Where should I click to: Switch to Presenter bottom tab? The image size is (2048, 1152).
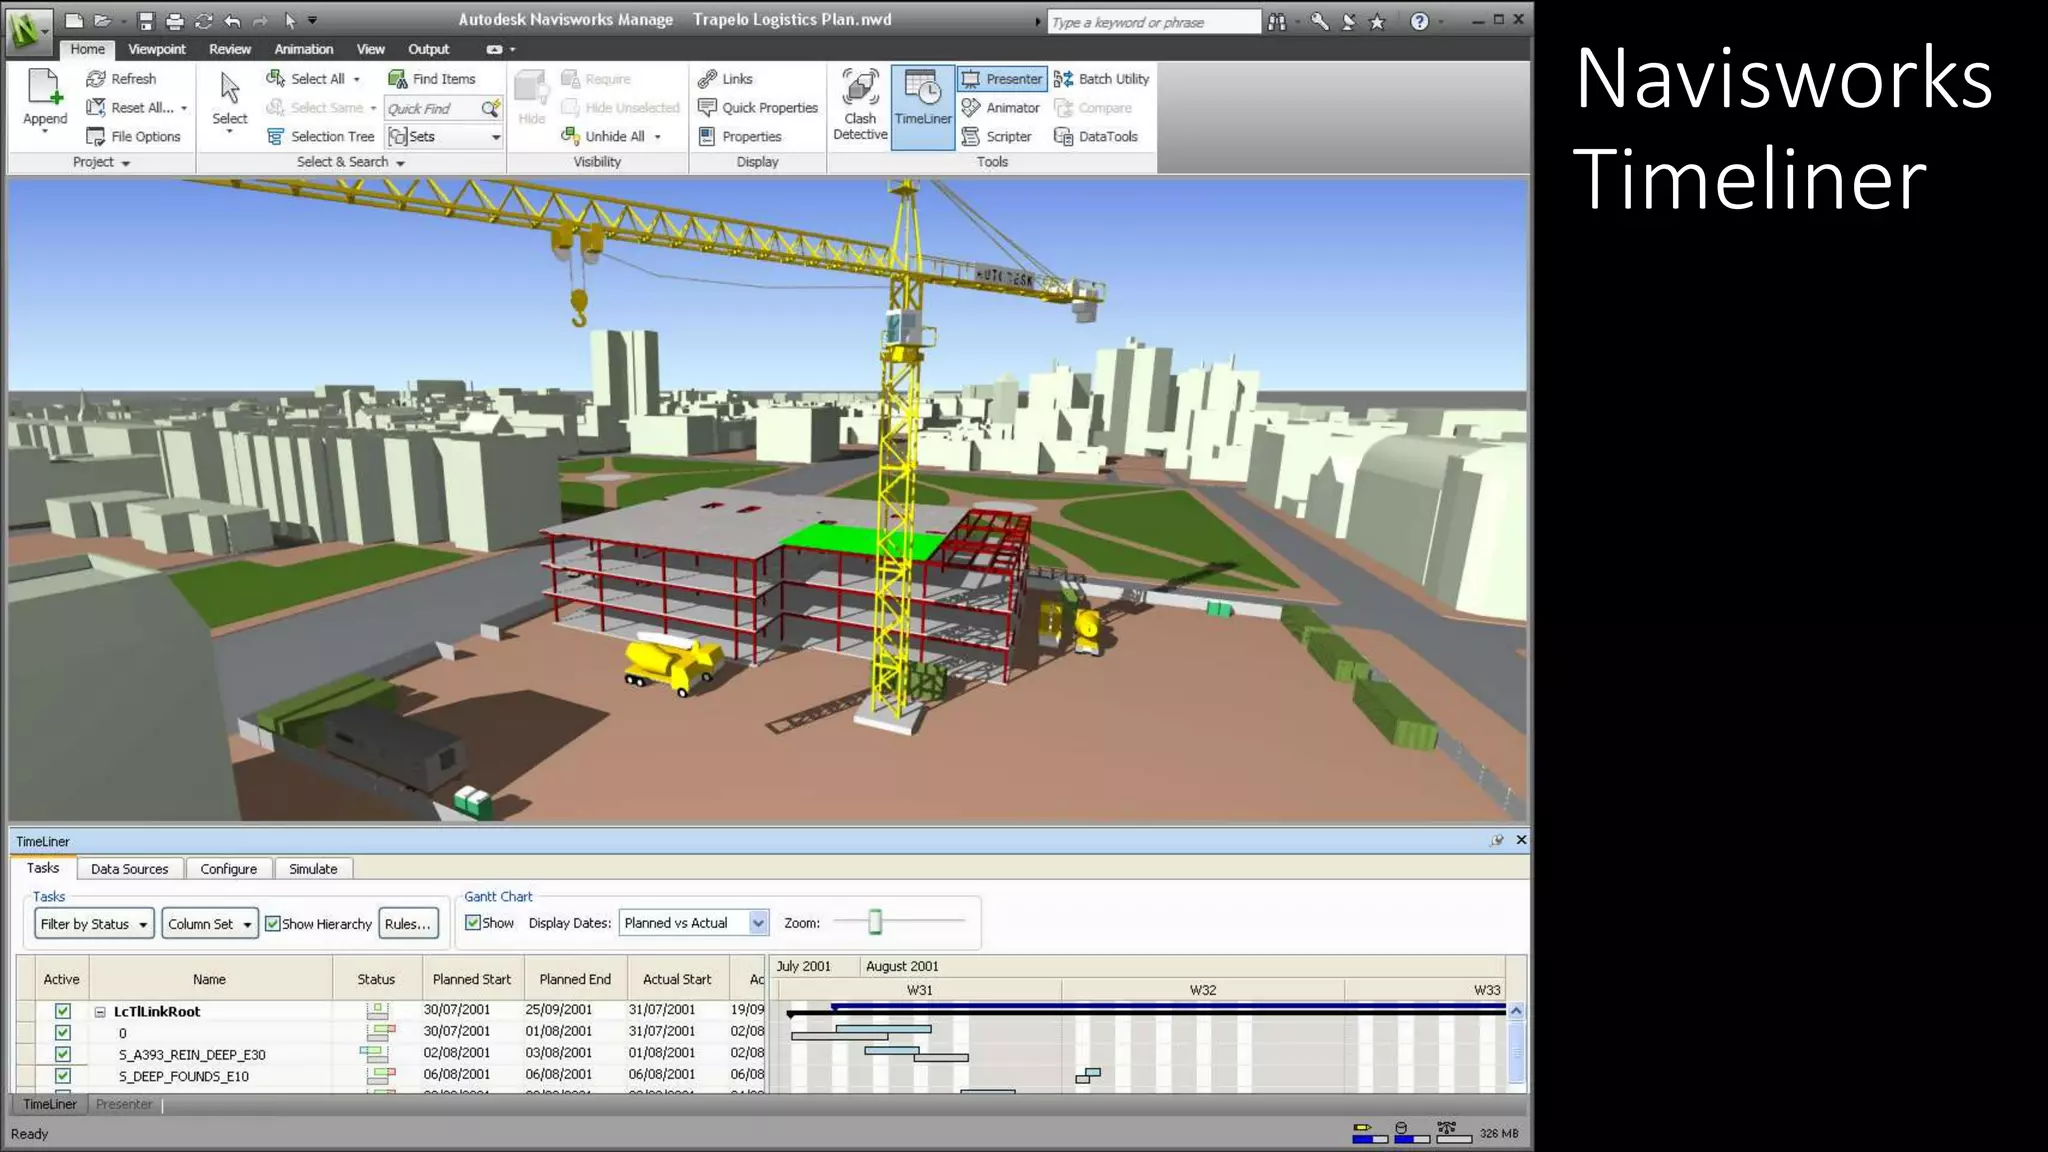pyautogui.click(x=124, y=1104)
